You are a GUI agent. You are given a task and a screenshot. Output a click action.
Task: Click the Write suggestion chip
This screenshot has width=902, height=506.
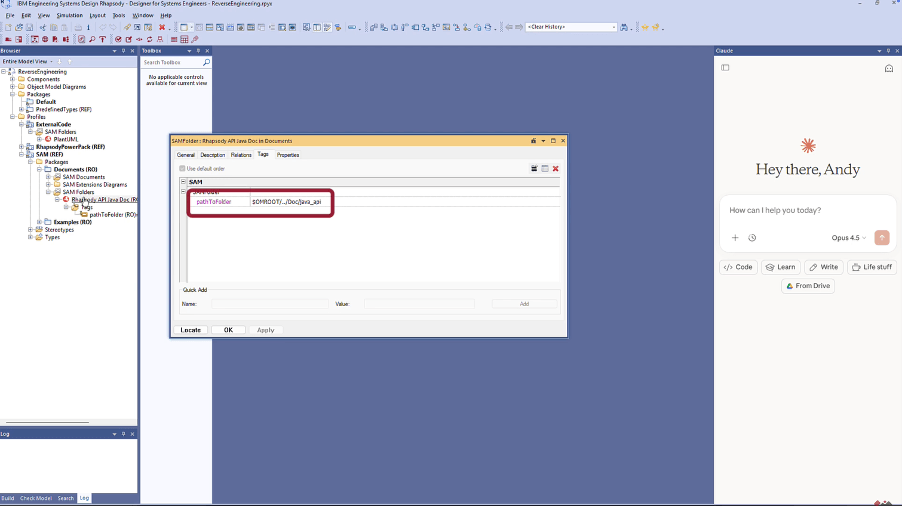(x=824, y=267)
